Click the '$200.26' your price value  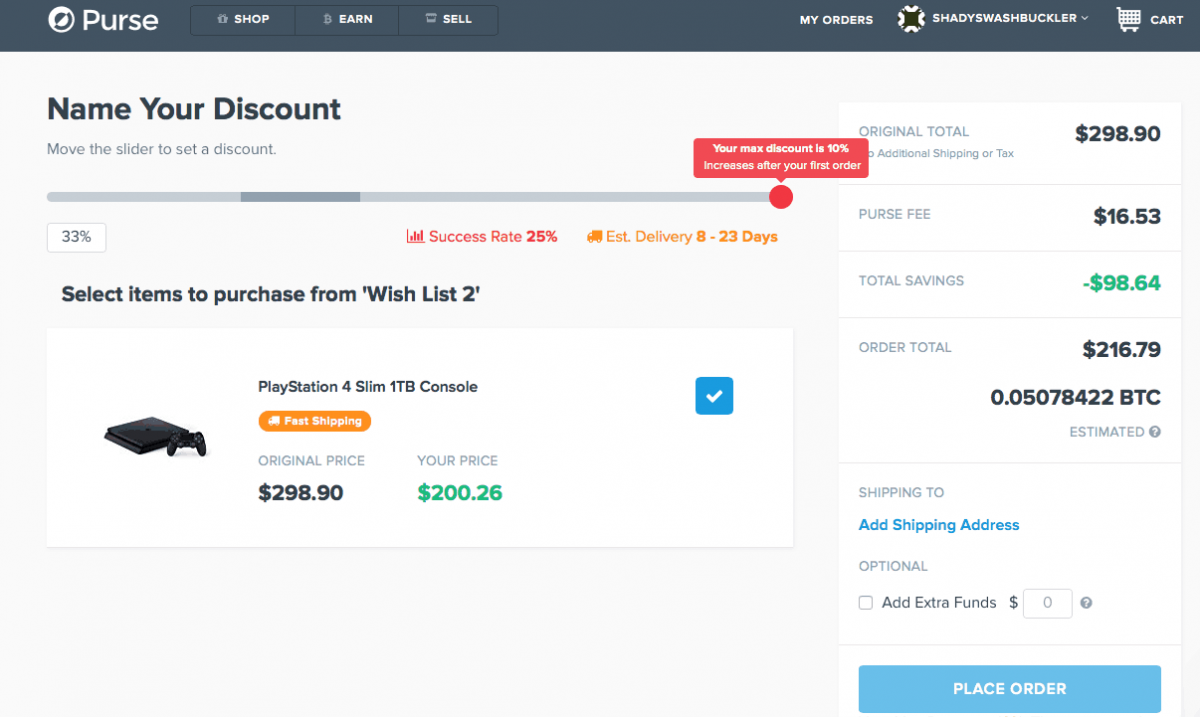(x=460, y=492)
